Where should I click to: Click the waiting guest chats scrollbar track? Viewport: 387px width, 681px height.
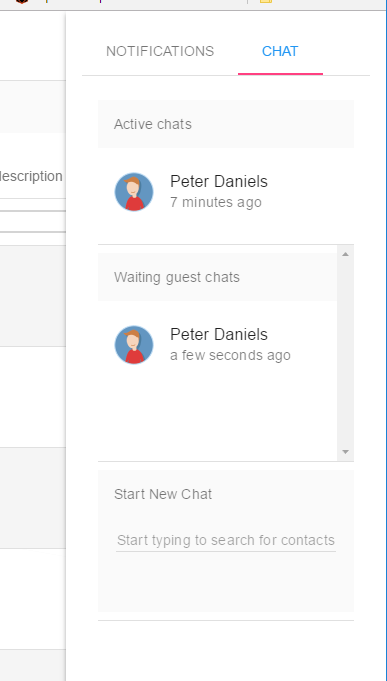[345, 353]
